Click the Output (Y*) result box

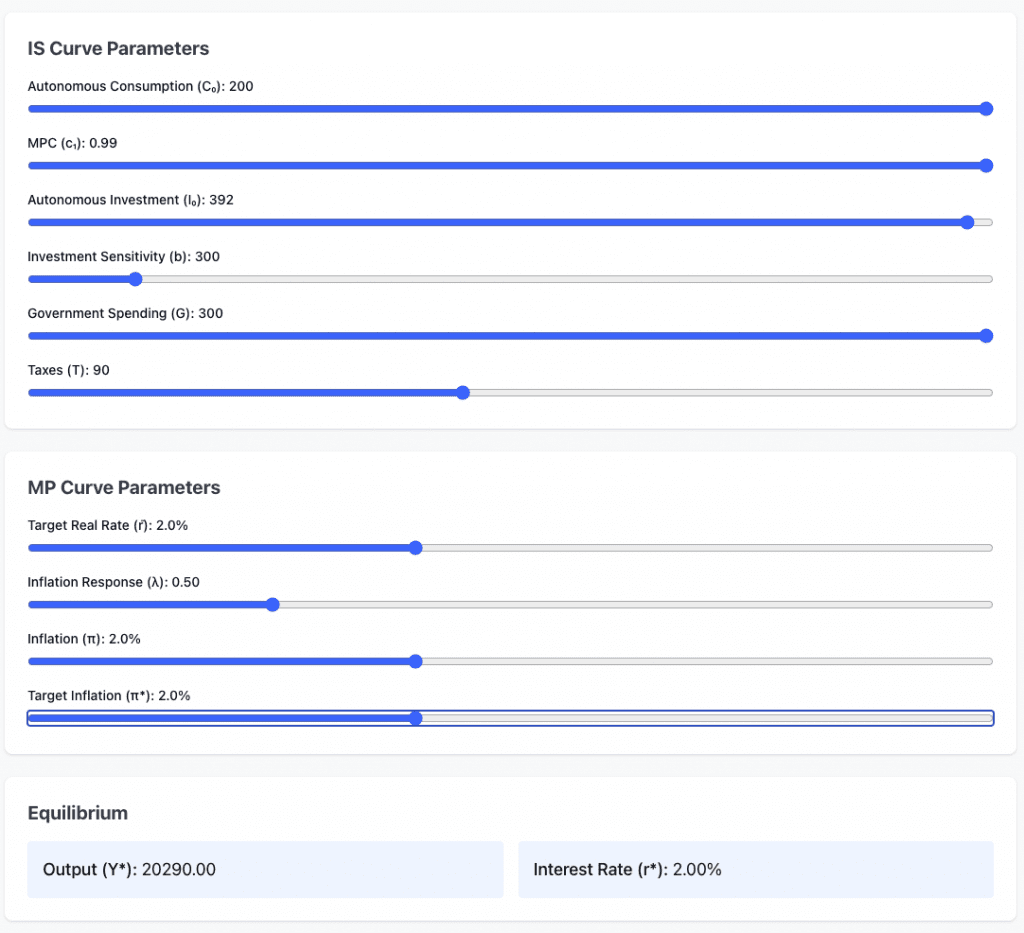(x=265, y=869)
